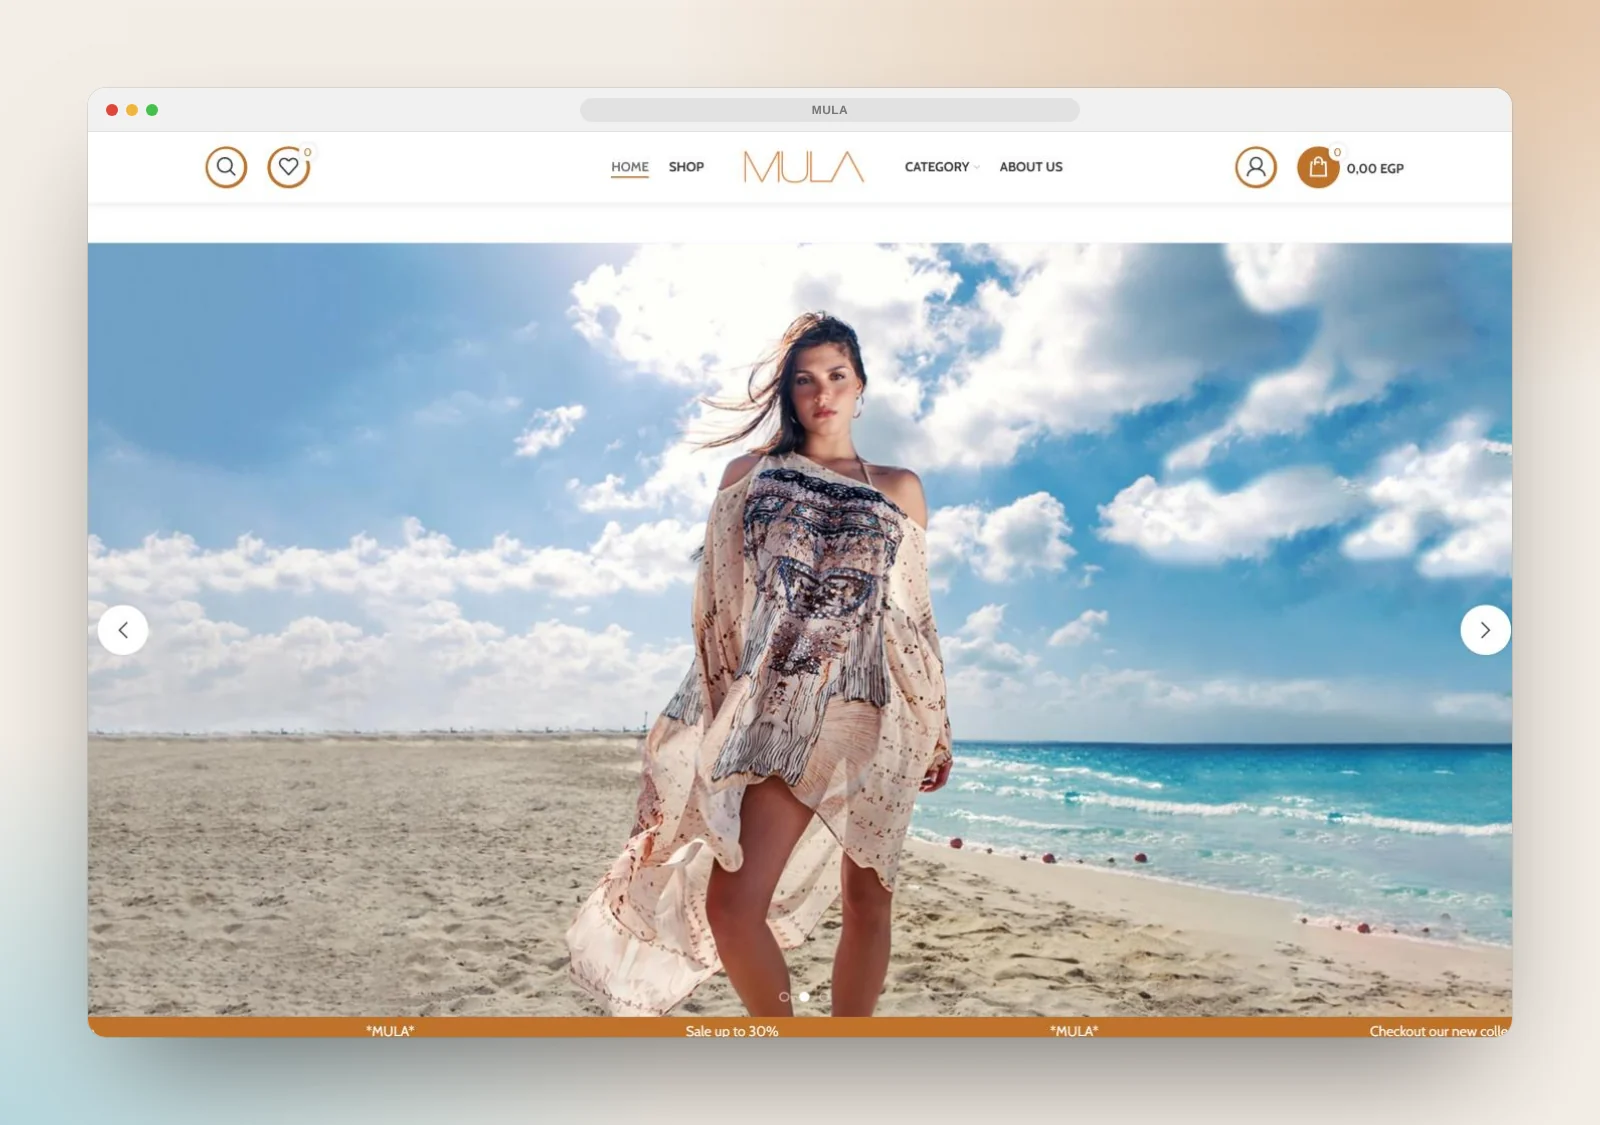Click the beach model hero image
Viewport: 1600px width, 1125px height.
[x=800, y=630]
